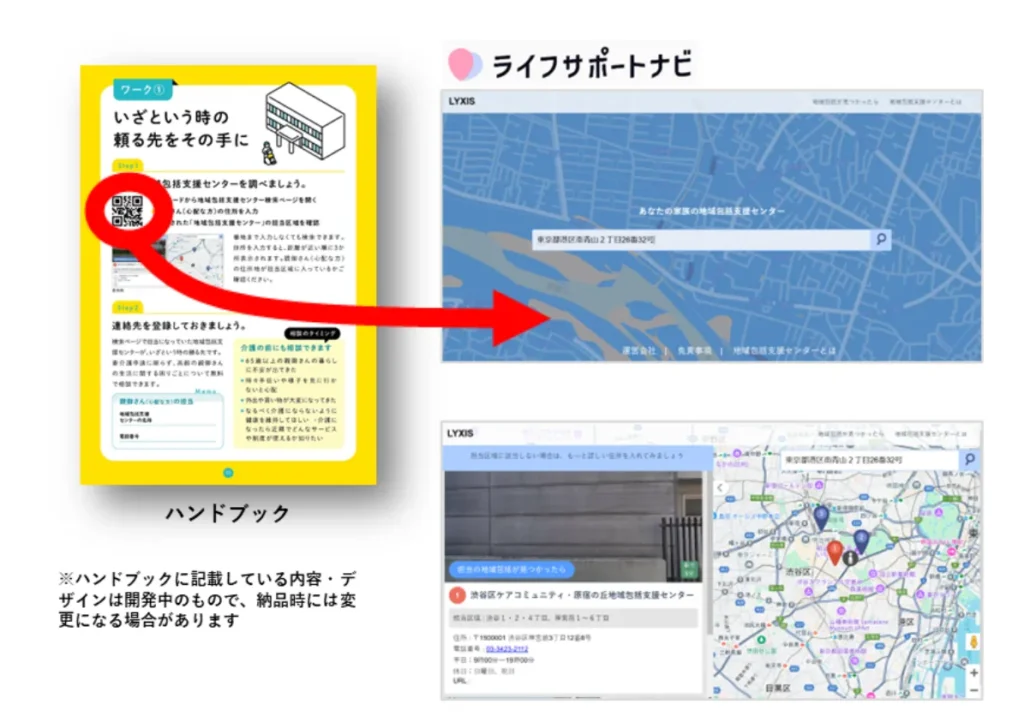The image size is (1024, 728).
Task: Click the search magnifier on the blue map page
Action: point(881,240)
